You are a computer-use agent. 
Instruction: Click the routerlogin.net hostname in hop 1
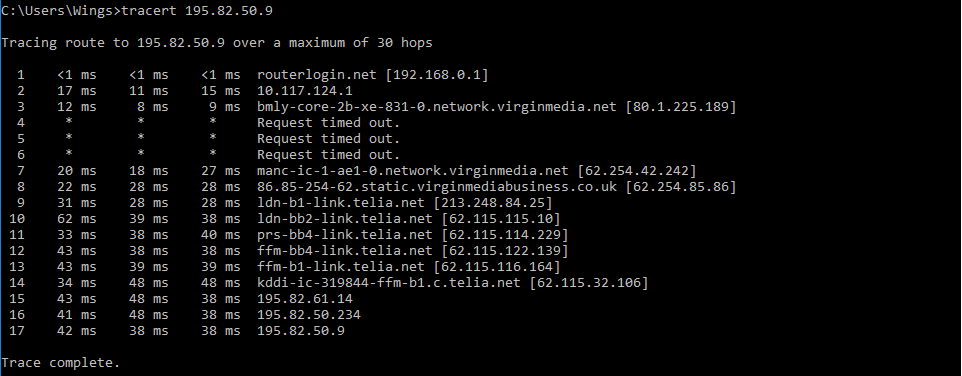(317, 75)
